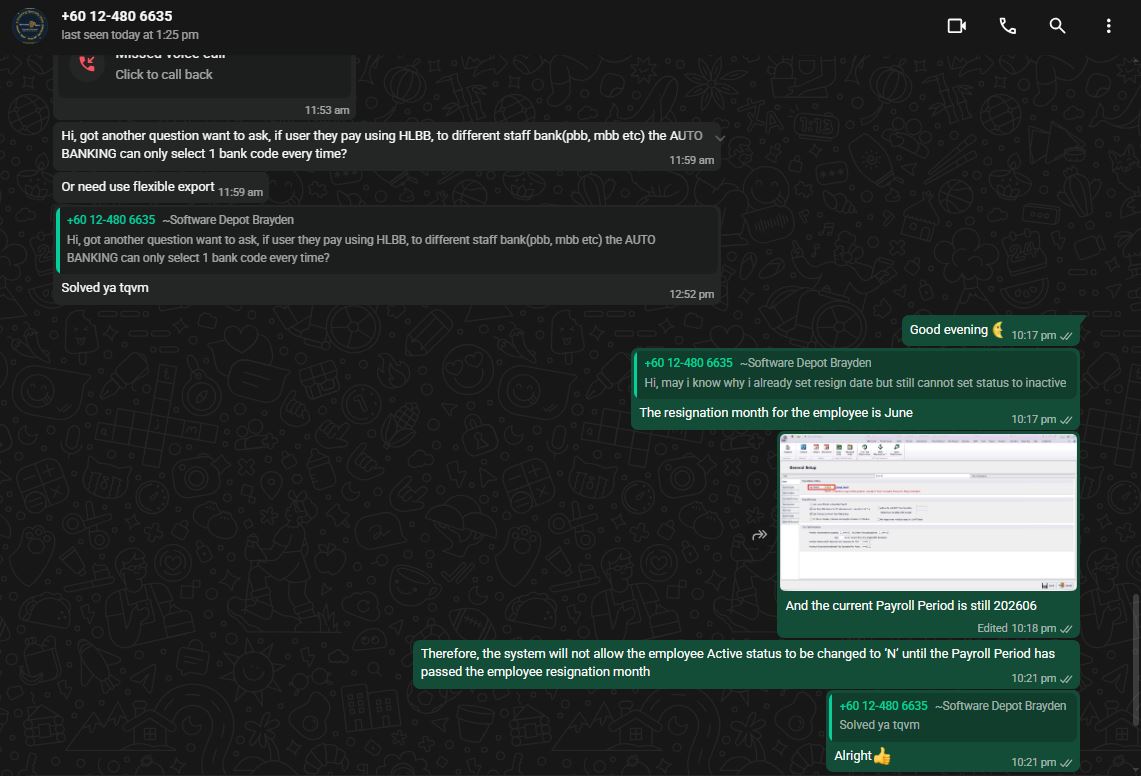The width and height of the screenshot is (1141, 776).
Task: Jump to quoted resign date question
Action: [856, 373]
